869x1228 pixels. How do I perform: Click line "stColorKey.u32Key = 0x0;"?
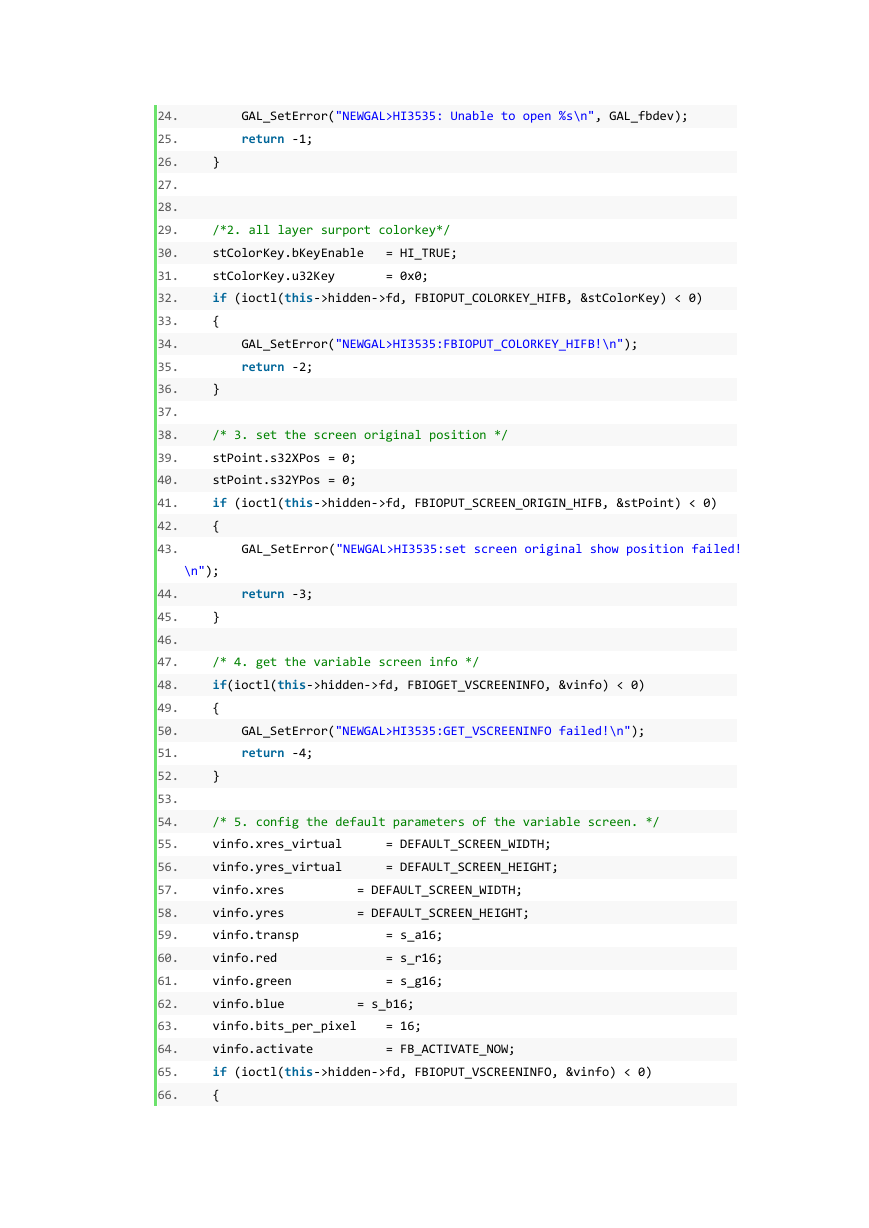tap(320, 275)
